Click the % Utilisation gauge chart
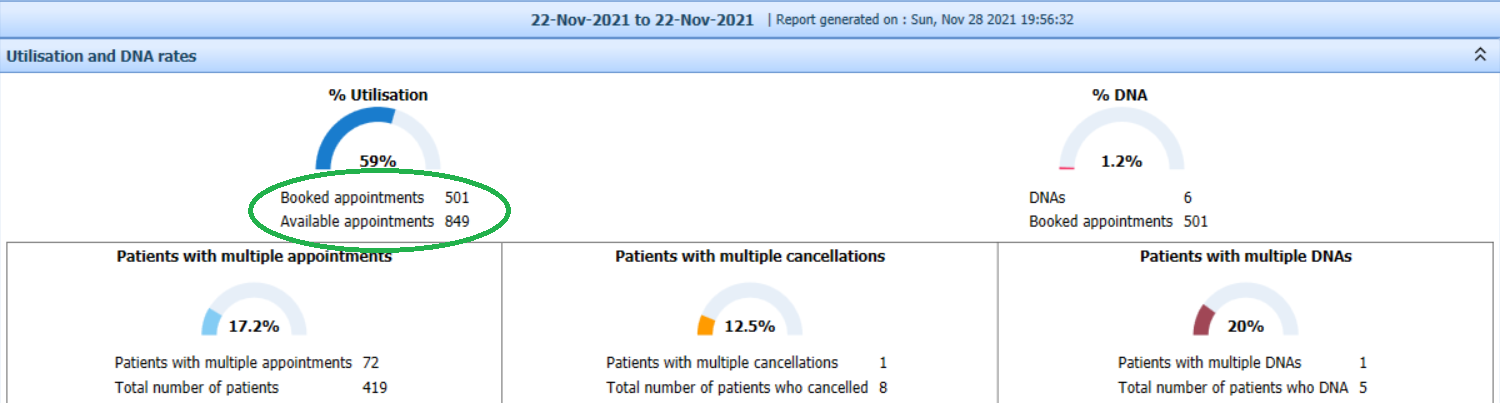 pos(378,139)
